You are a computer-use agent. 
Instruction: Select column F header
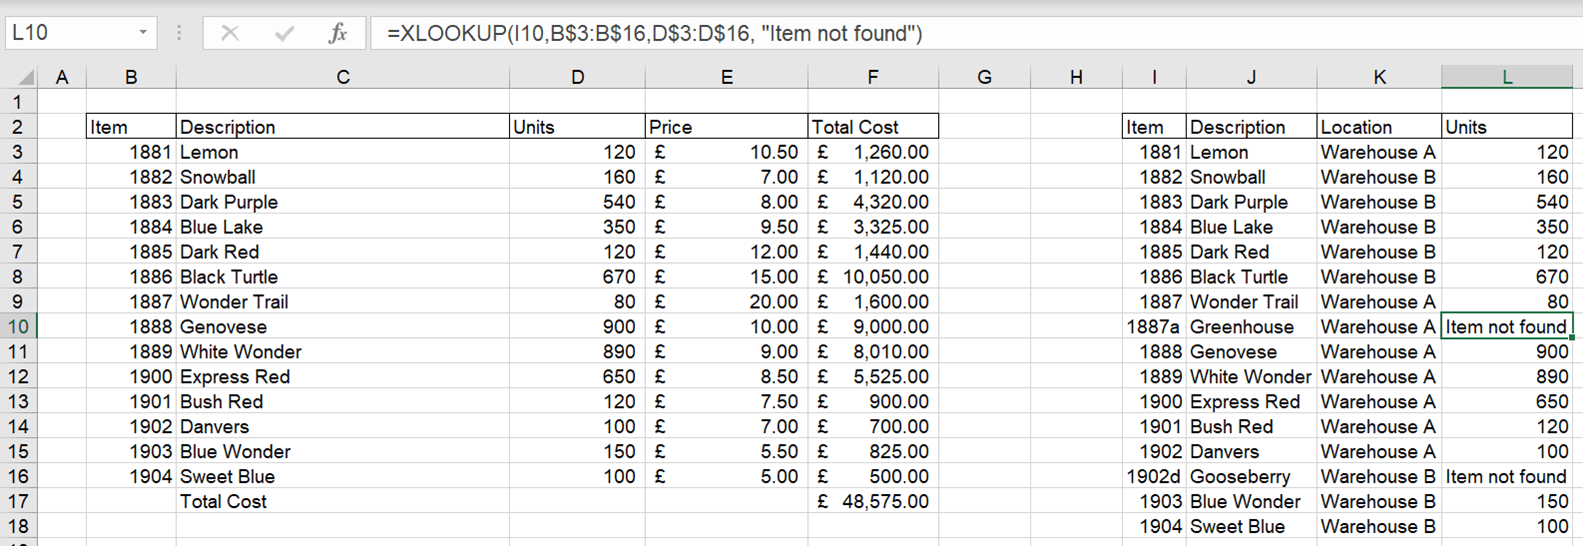pos(872,77)
